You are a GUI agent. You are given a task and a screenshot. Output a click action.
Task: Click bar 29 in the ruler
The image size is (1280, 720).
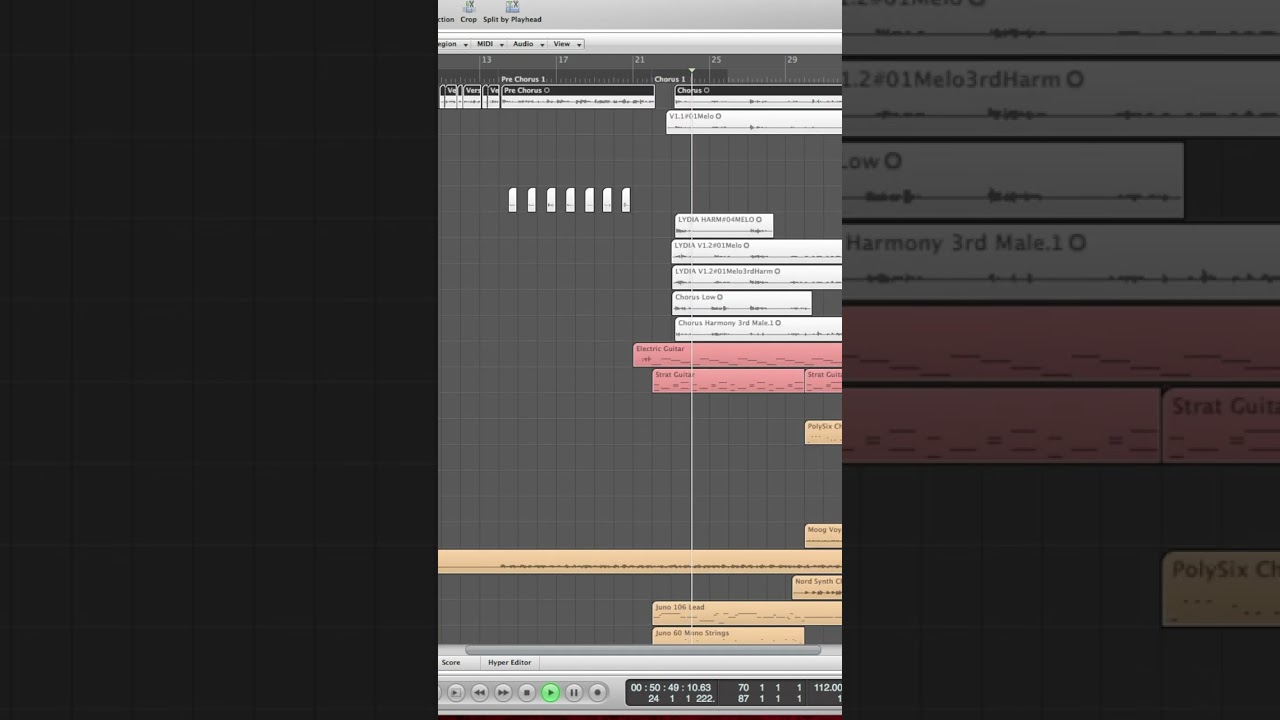[x=792, y=60]
